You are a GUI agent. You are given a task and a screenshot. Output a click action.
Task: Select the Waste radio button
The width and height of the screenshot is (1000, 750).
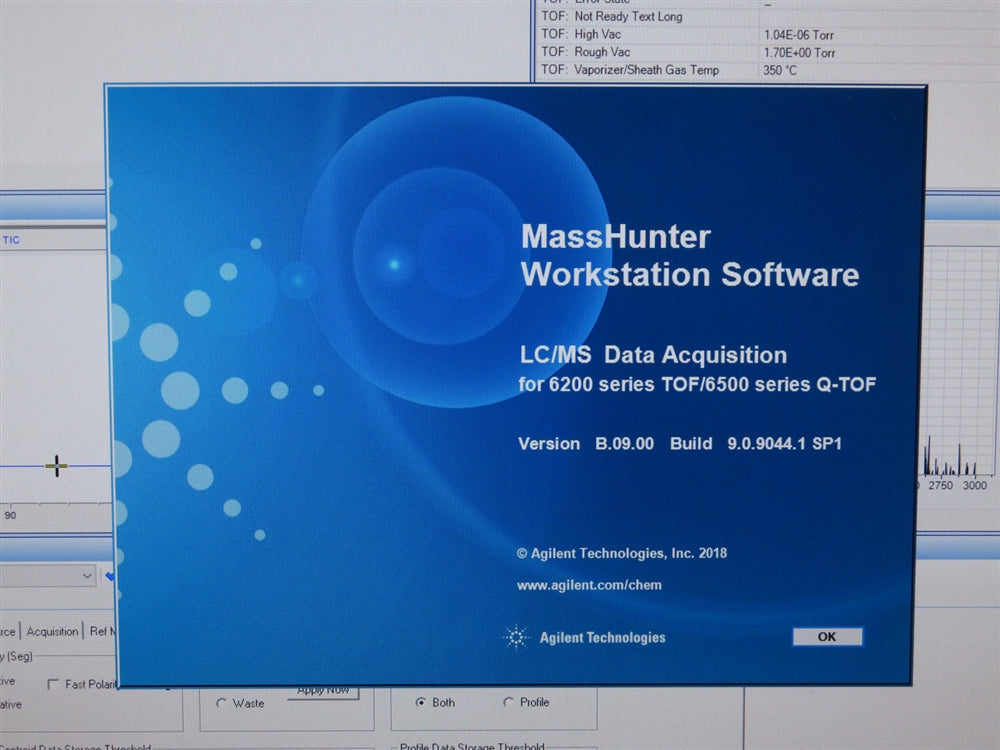(x=221, y=703)
